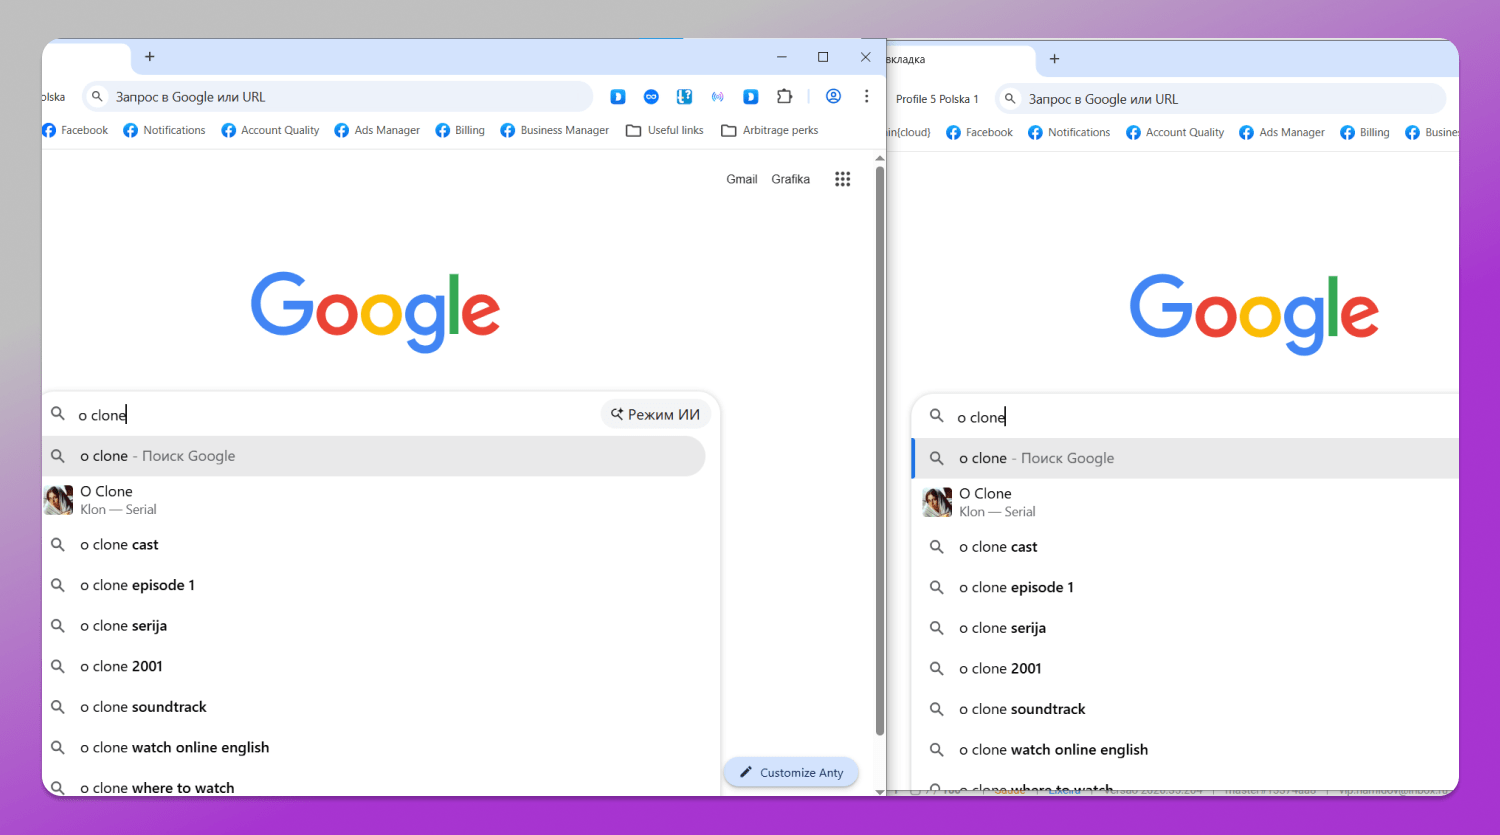Open Notifications bookmark in right window

[1069, 132]
